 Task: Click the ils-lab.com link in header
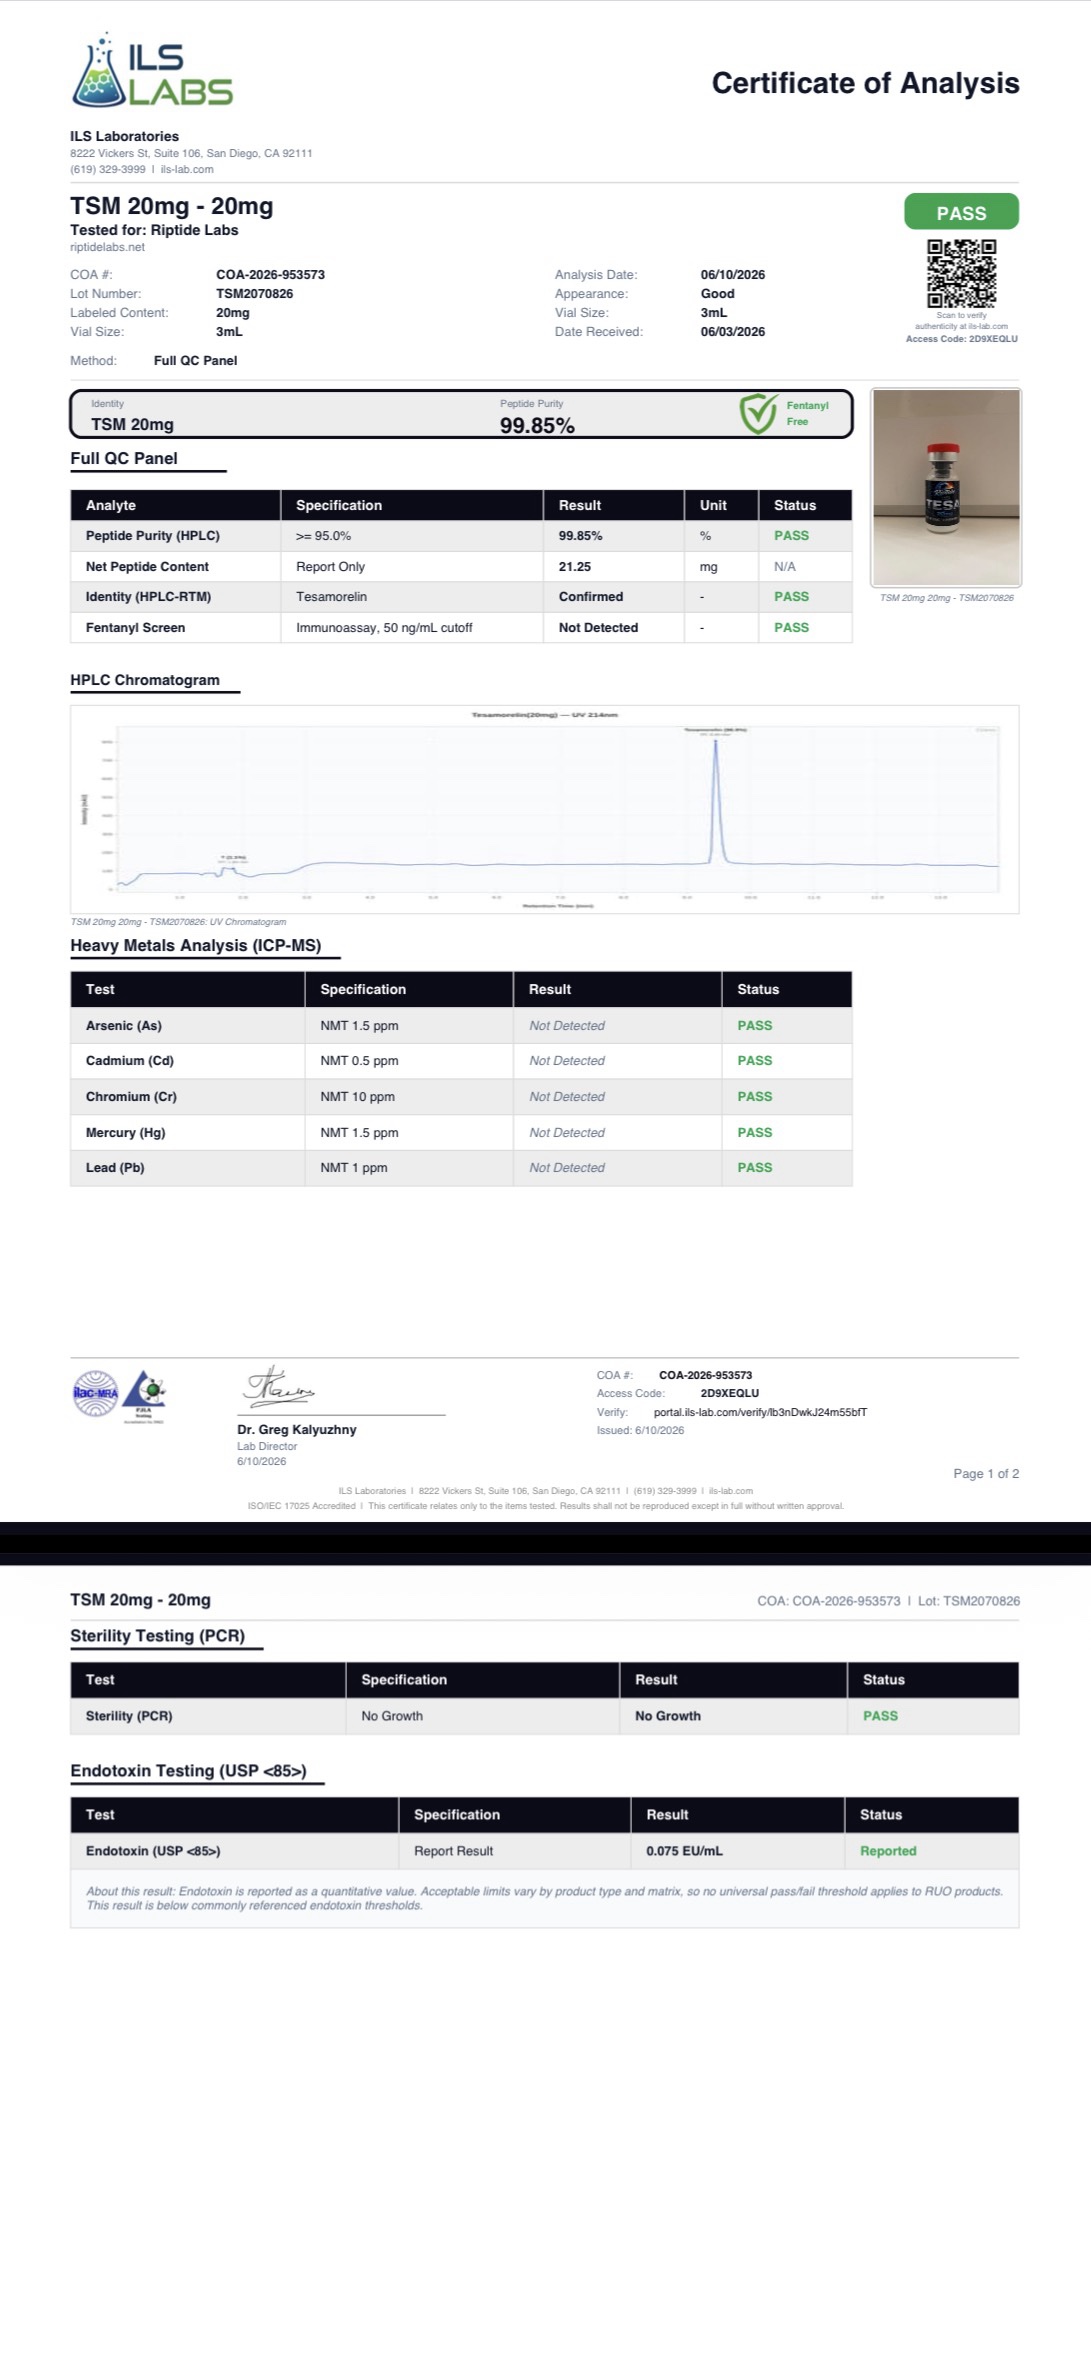[x=187, y=169]
